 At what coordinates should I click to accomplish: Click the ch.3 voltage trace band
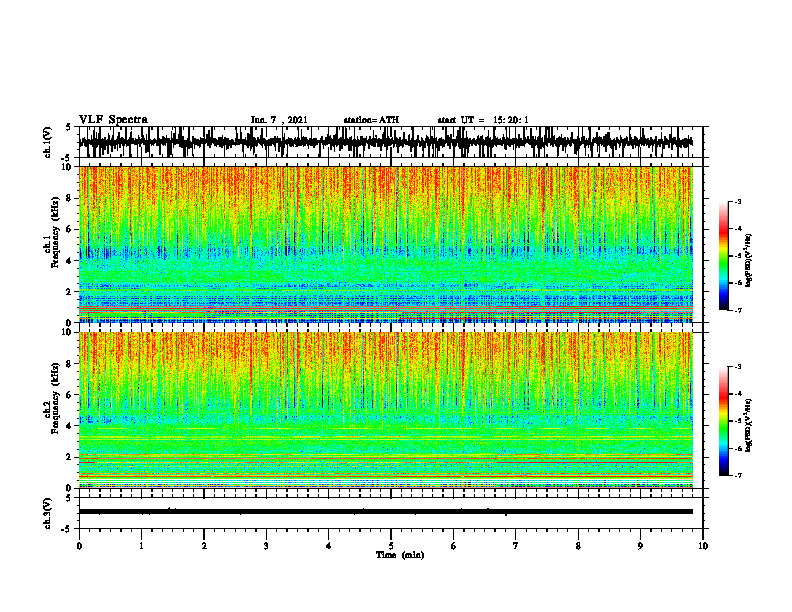pyautogui.click(x=385, y=512)
